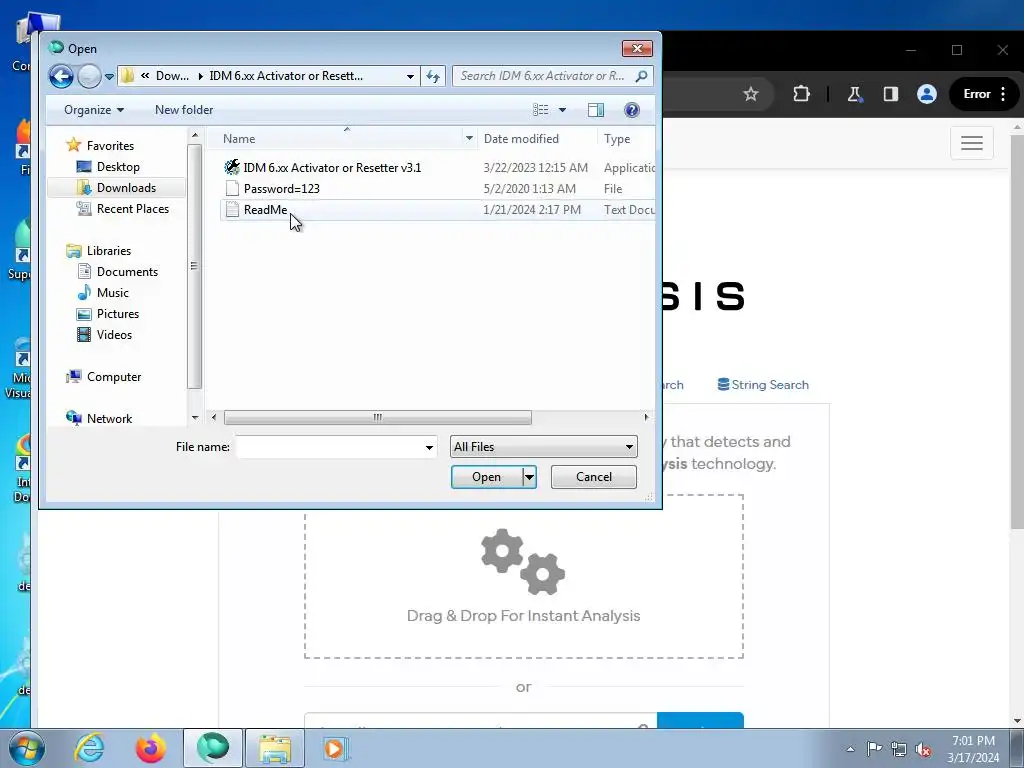This screenshot has width=1024, height=768.
Task: Refresh the folder with the refresh icon
Action: [433, 76]
